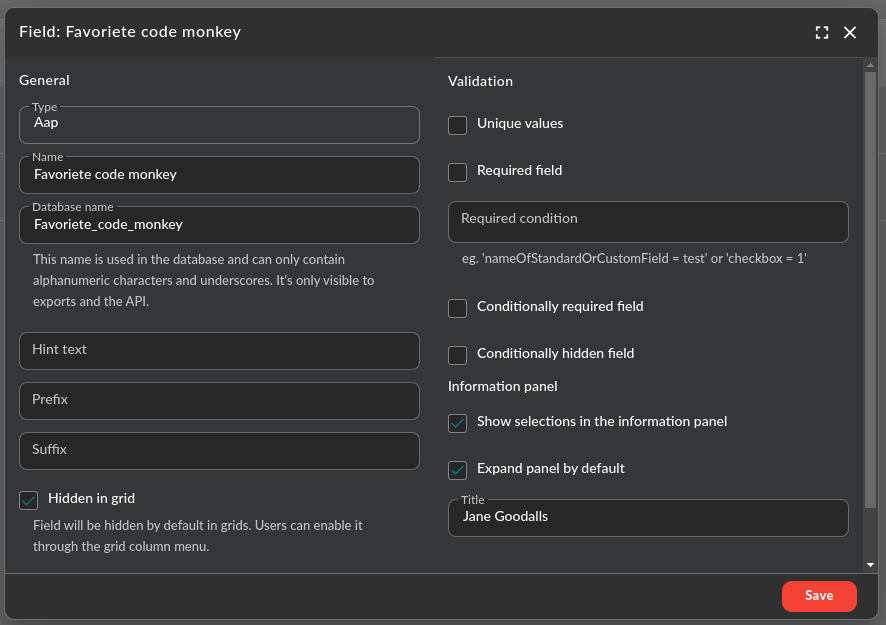This screenshot has width=886, height=625.
Task: Enable the Unique values checkbox
Action: tap(457, 125)
